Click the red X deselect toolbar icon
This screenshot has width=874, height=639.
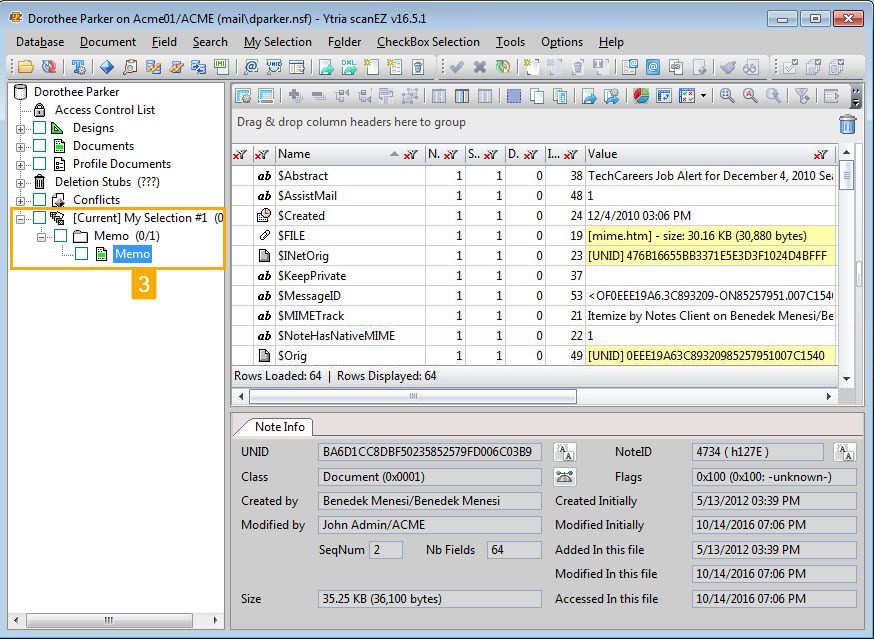480,68
